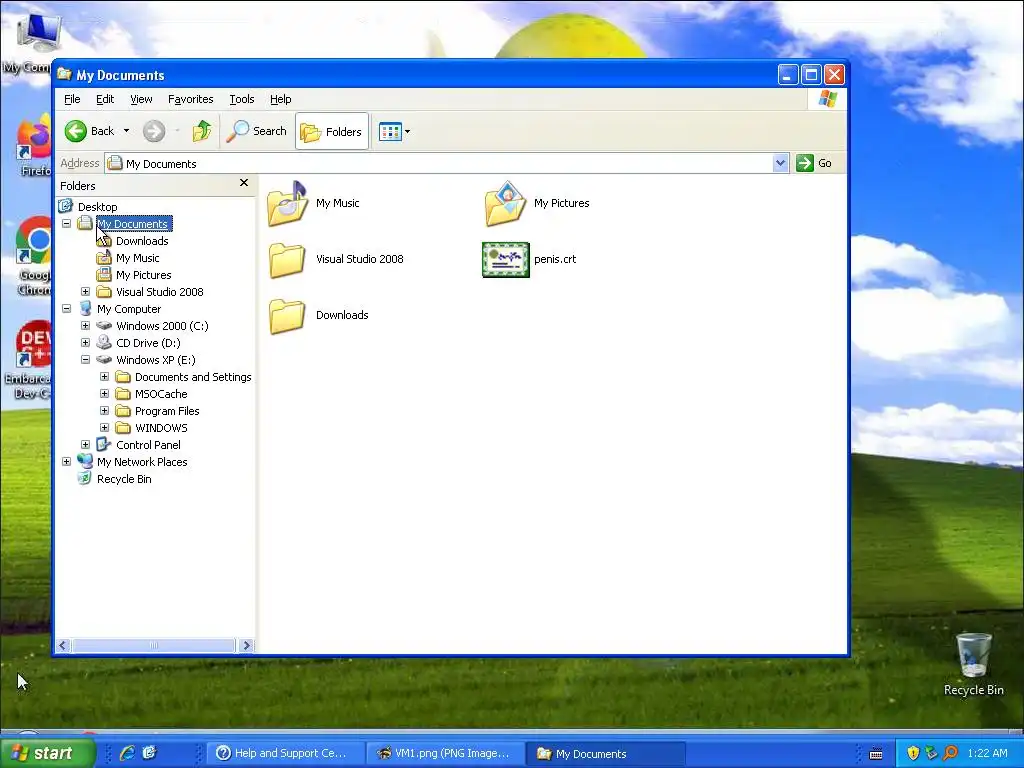Select the CD Drive (D:) icon
This screenshot has width=1024, height=768.
[x=104, y=342]
